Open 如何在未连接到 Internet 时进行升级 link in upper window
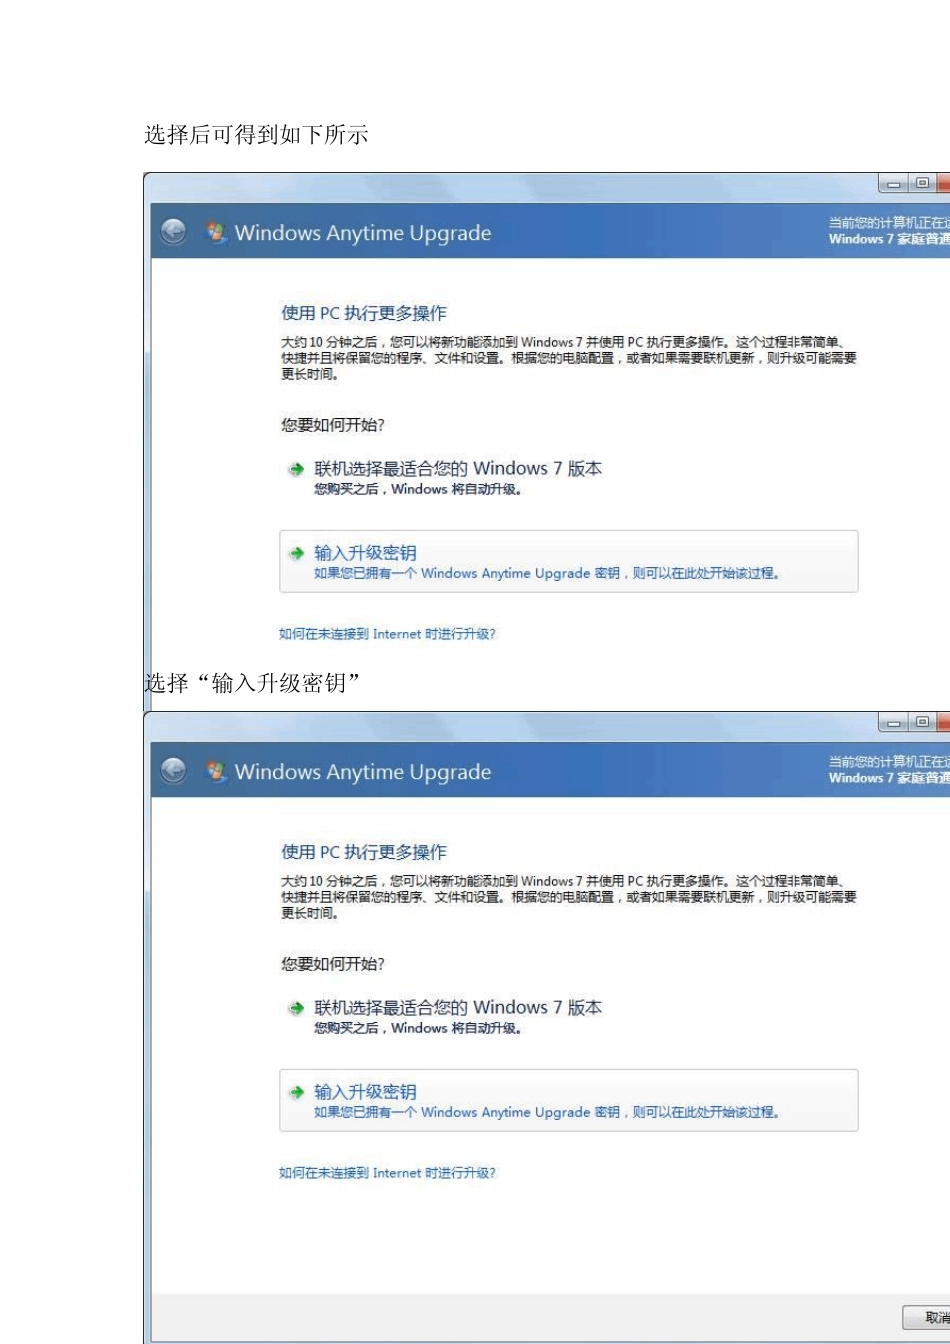 (387, 634)
